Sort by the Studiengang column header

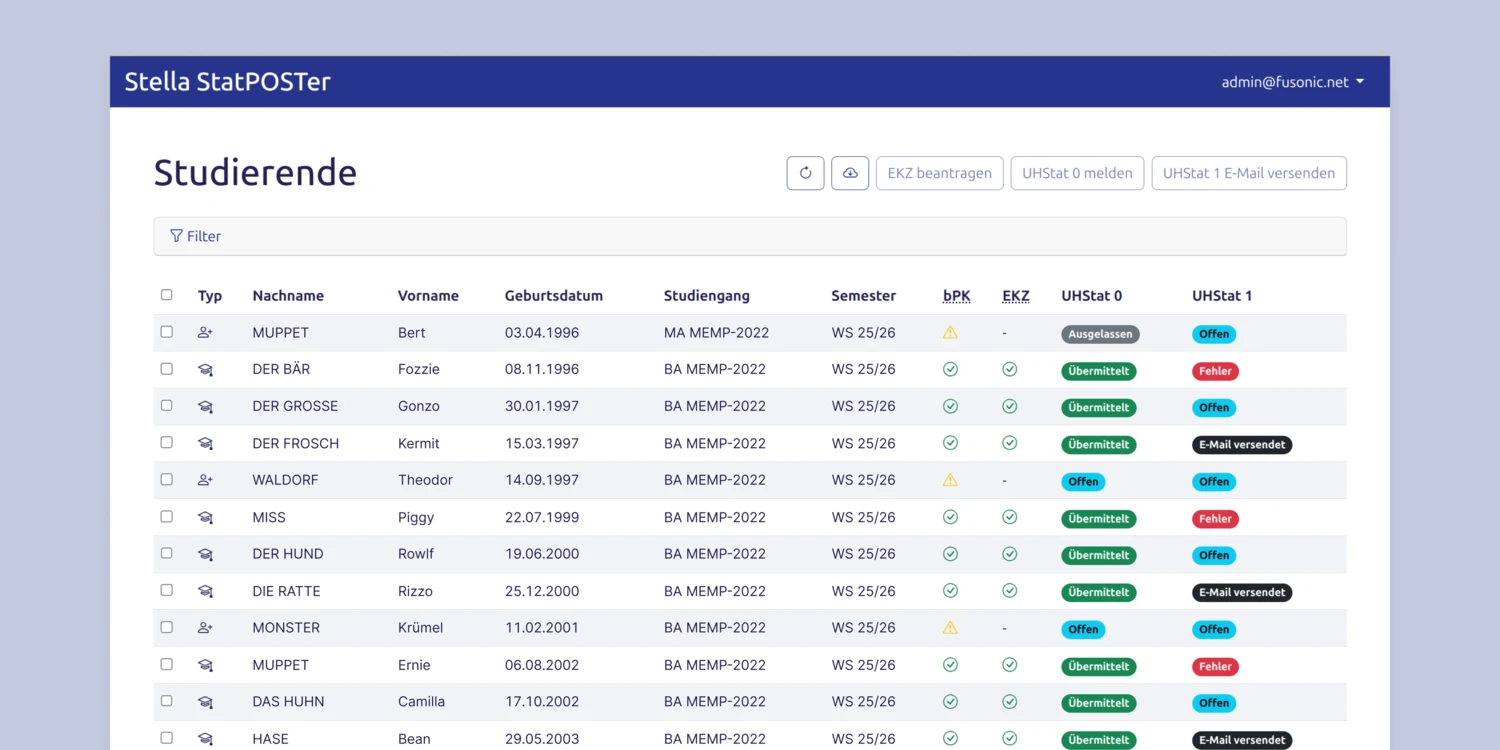click(x=707, y=296)
